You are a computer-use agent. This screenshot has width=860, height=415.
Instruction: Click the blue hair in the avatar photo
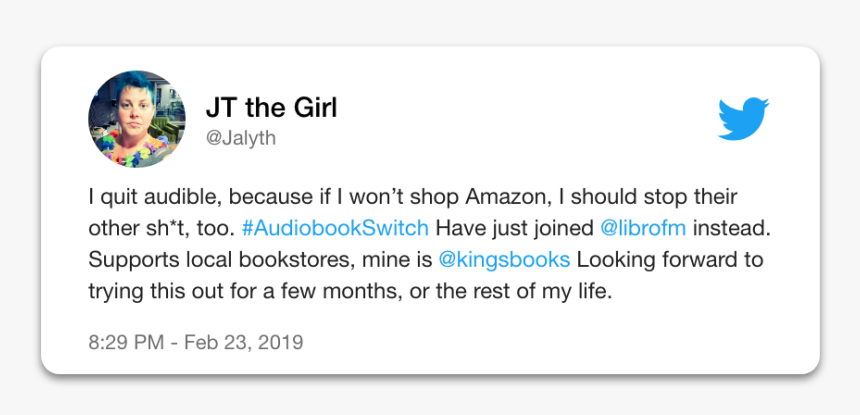pyautogui.click(x=135, y=84)
